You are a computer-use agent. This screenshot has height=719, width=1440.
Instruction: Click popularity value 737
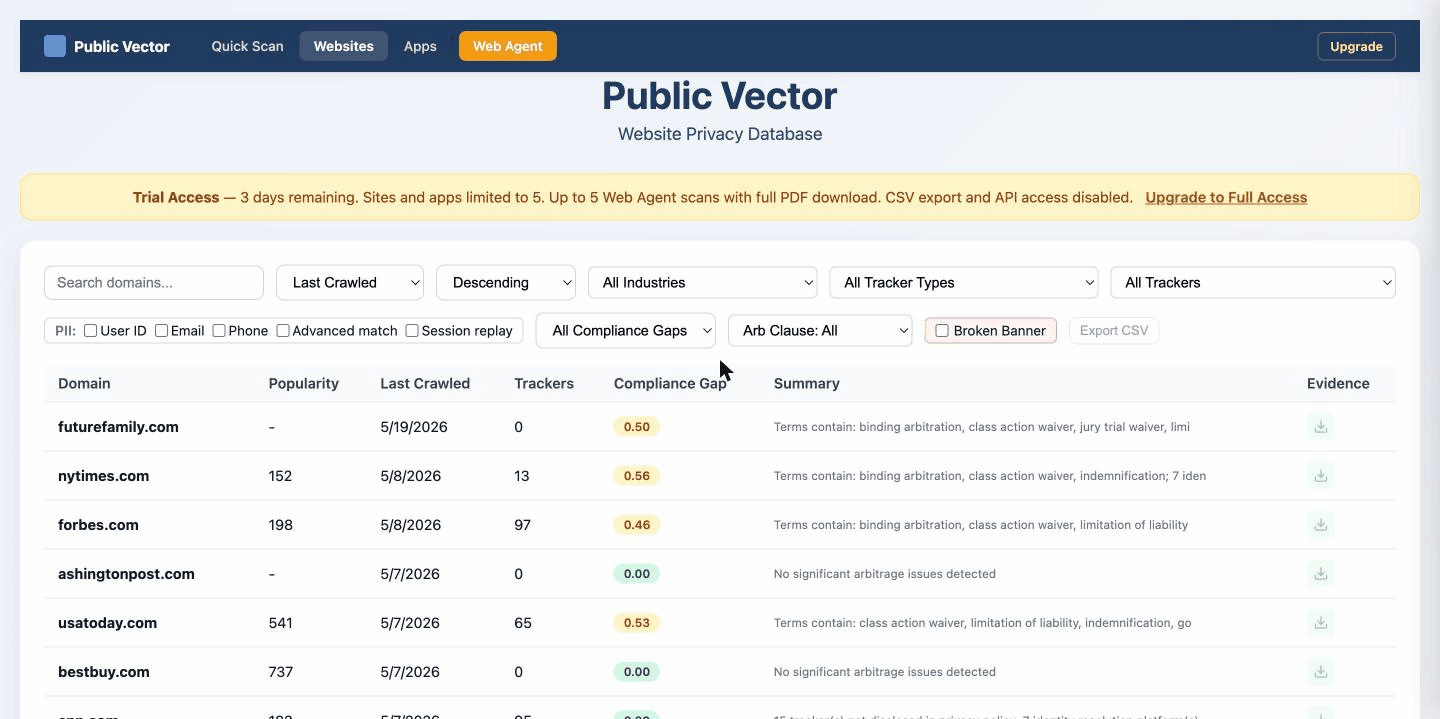coord(281,672)
